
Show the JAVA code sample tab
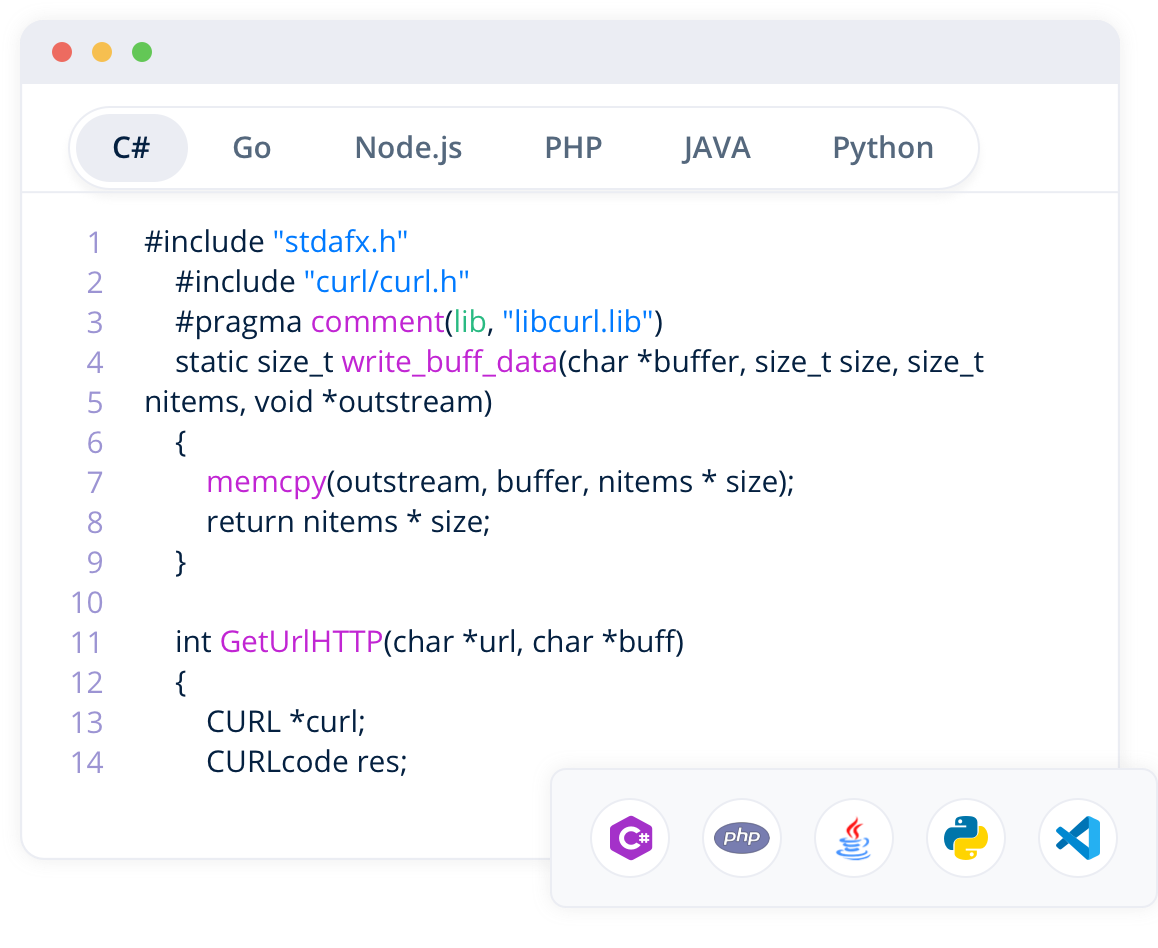(717, 148)
